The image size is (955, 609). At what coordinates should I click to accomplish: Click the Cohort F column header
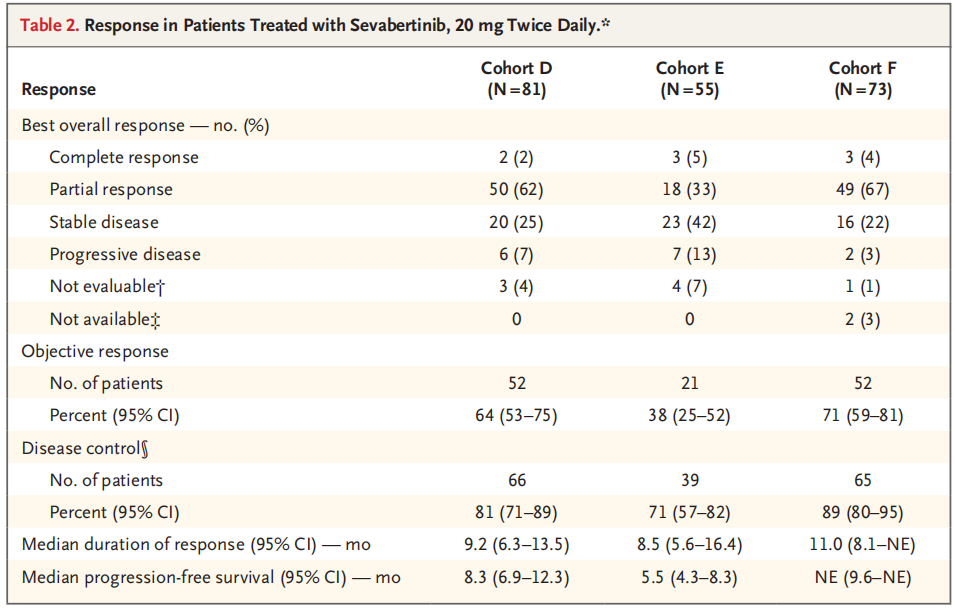[x=863, y=79]
